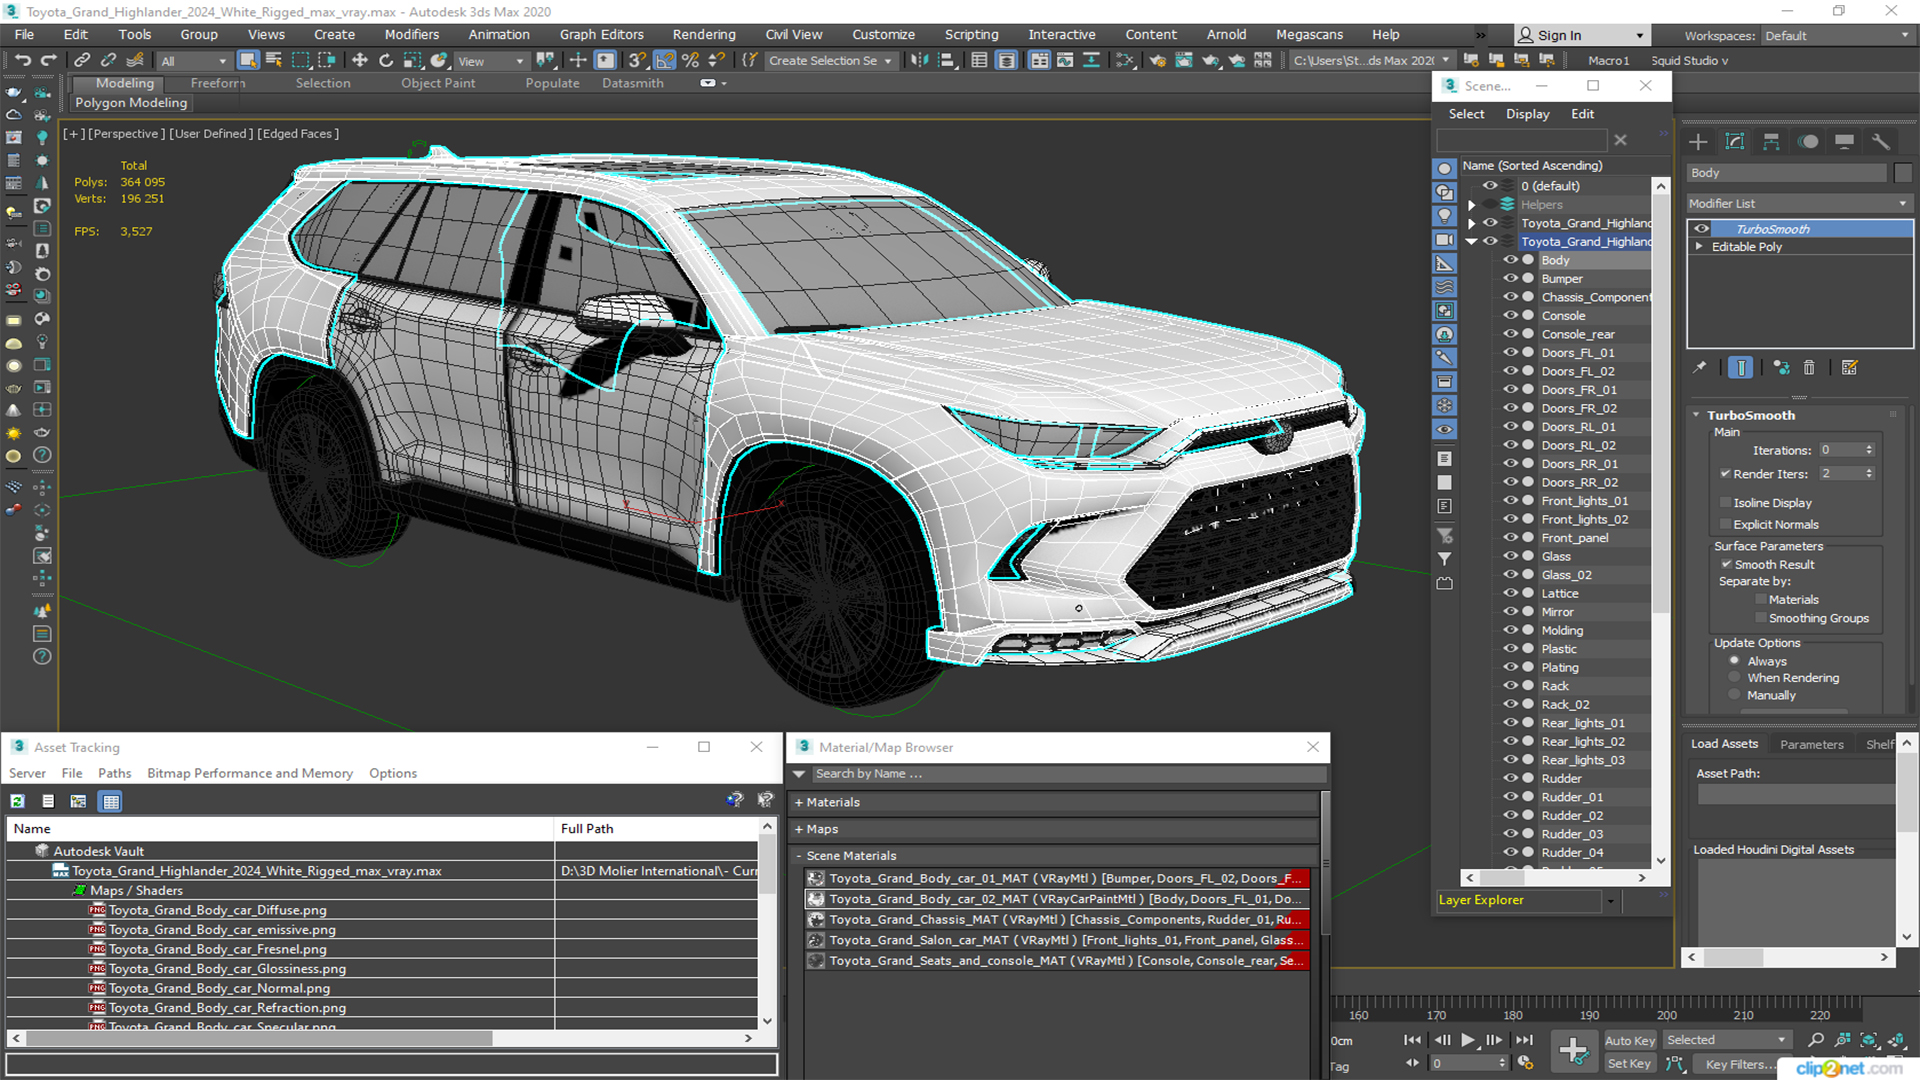Click Zoom Extents Selected viewport icon
Viewport: 1920px width, 1080px height.
(1868, 1040)
